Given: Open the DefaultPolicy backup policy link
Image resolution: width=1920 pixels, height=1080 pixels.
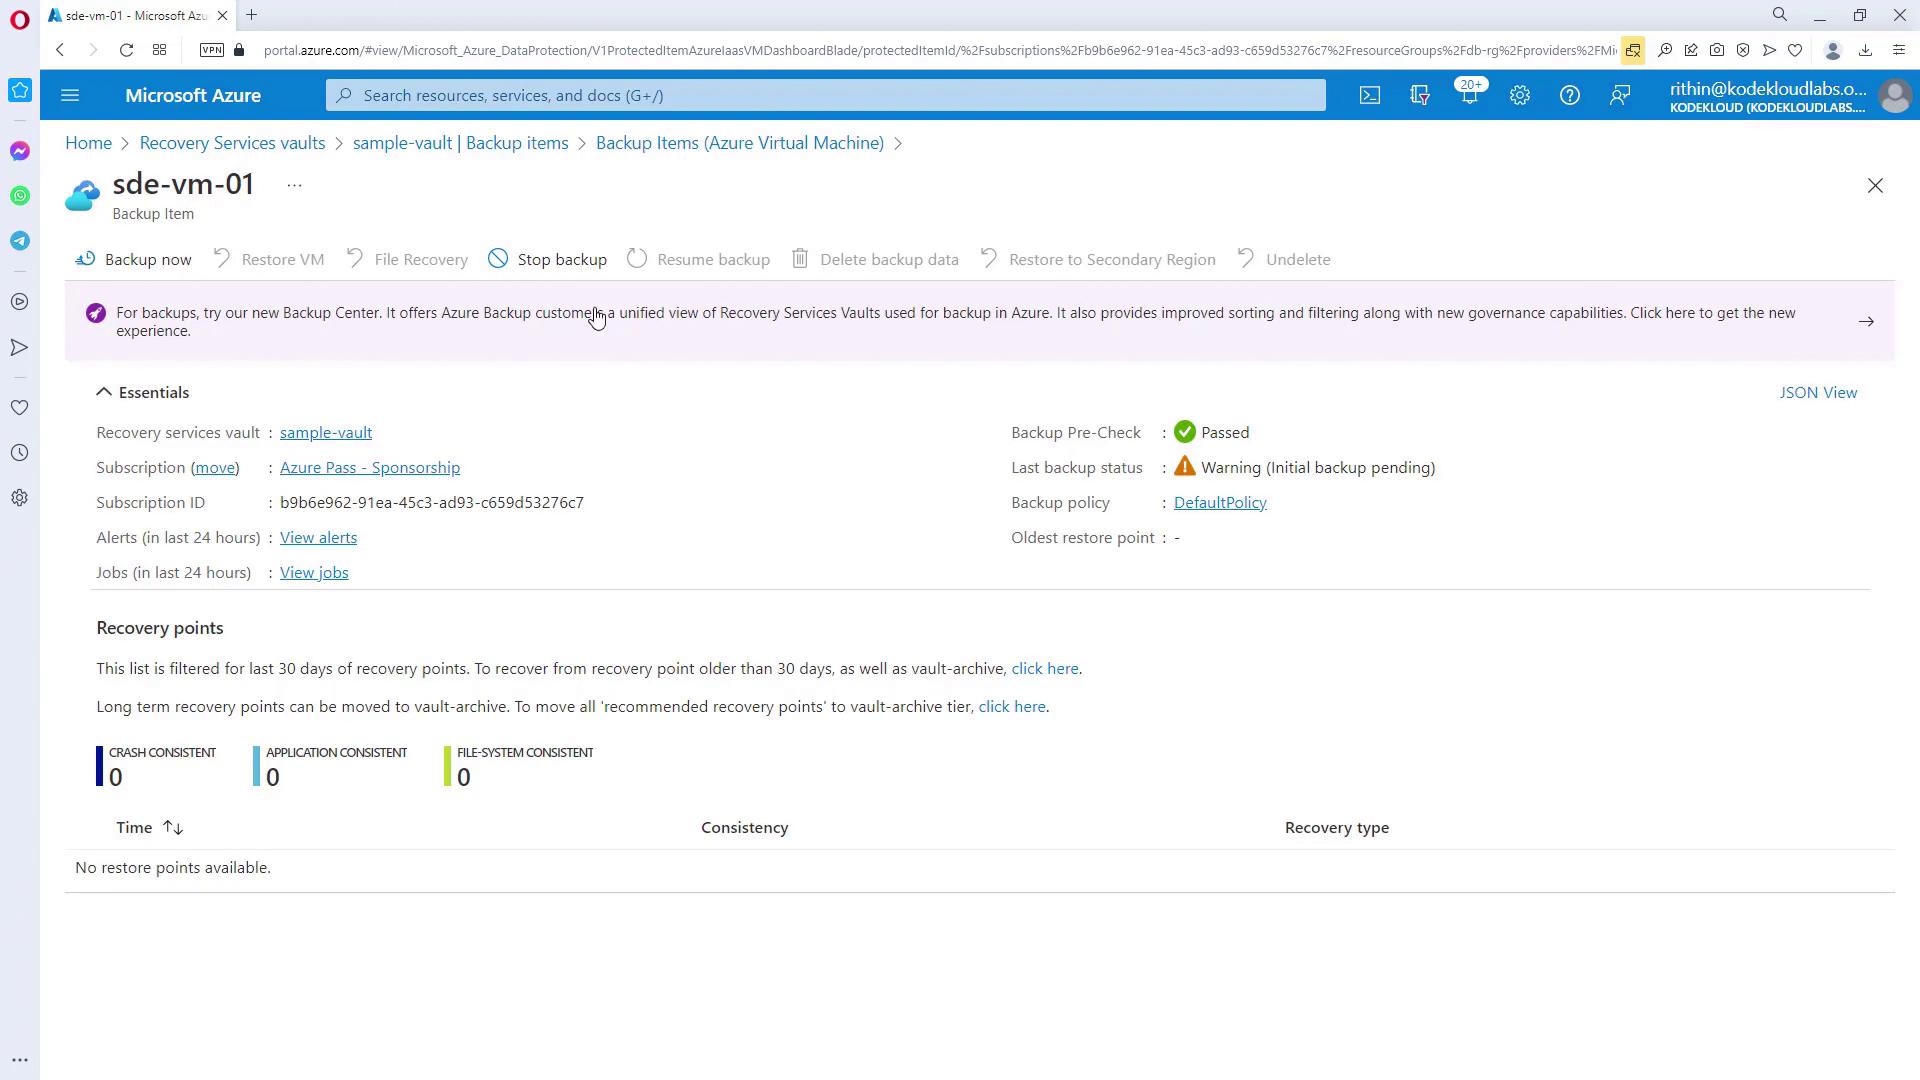Looking at the screenshot, I should tap(1220, 502).
